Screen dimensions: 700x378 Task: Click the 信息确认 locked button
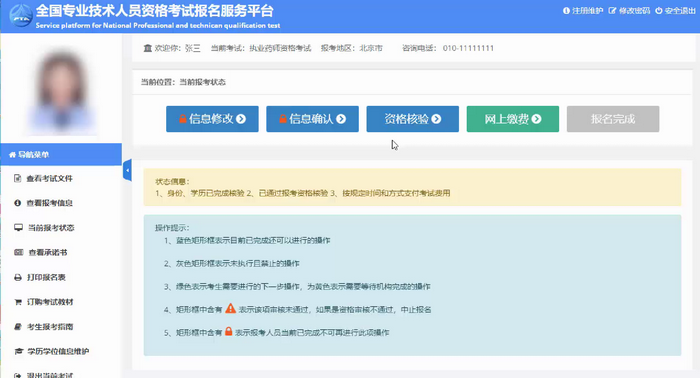(312, 119)
